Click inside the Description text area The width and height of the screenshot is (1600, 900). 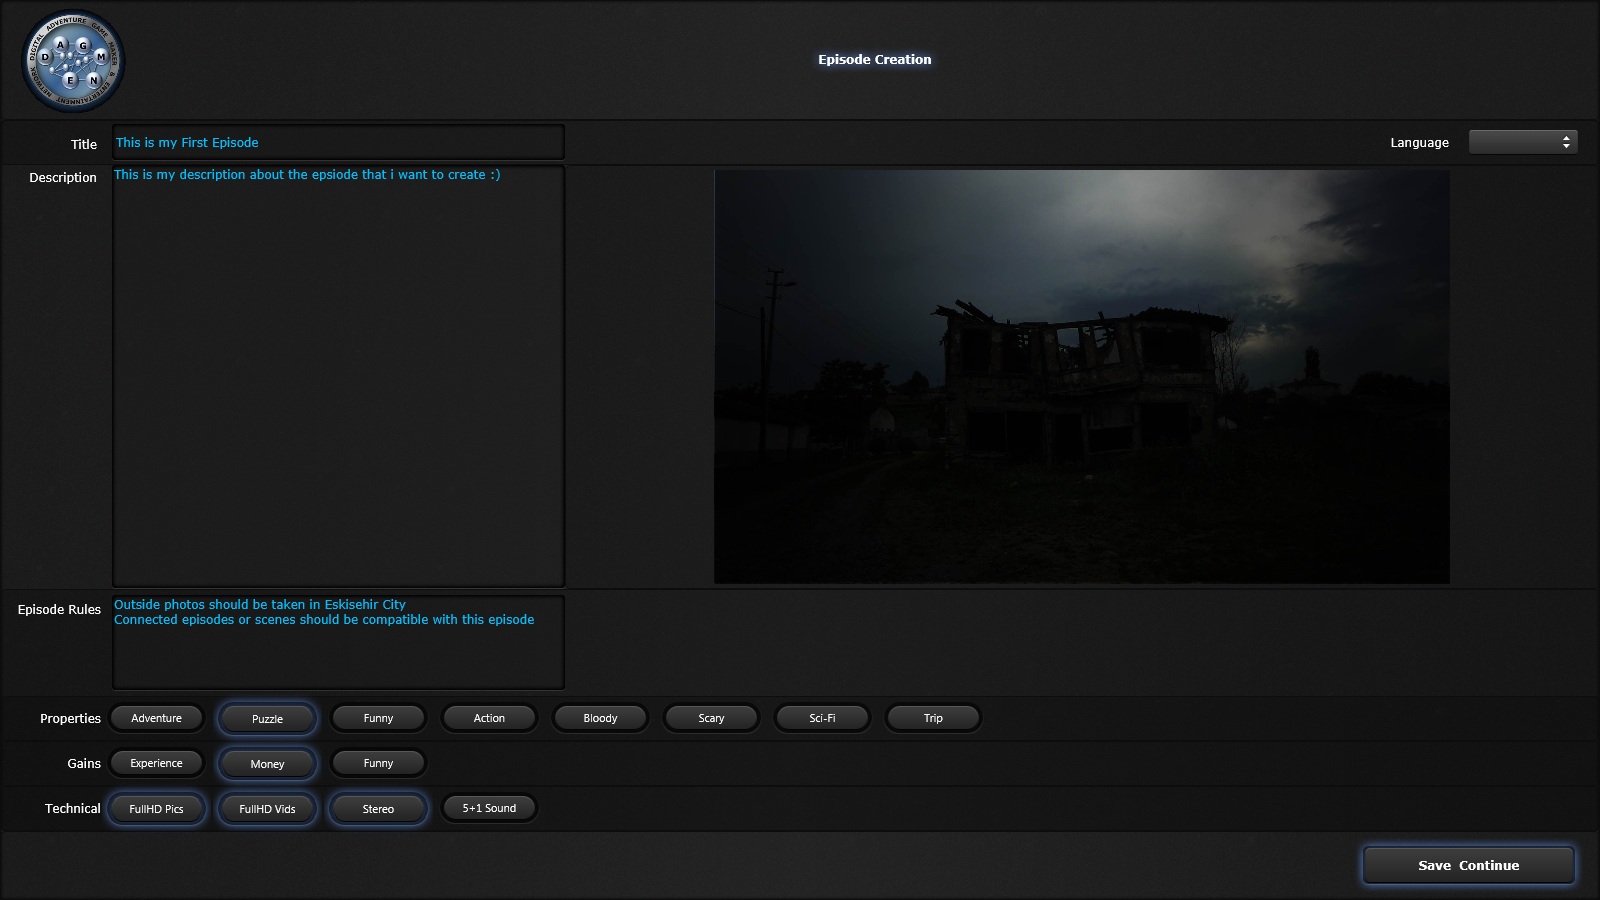pos(338,376)
